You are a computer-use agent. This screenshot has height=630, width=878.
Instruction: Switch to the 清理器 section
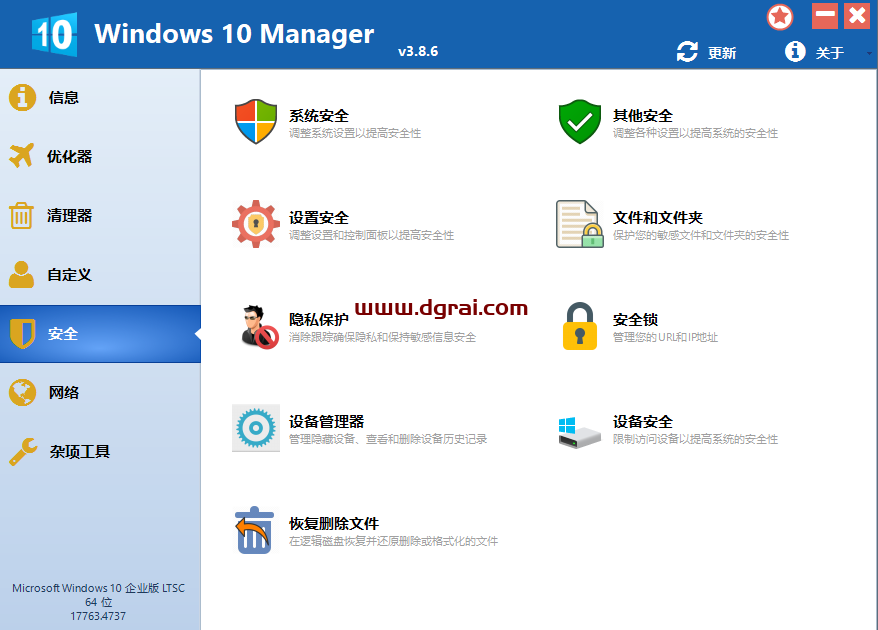click(x=69, y=216)
